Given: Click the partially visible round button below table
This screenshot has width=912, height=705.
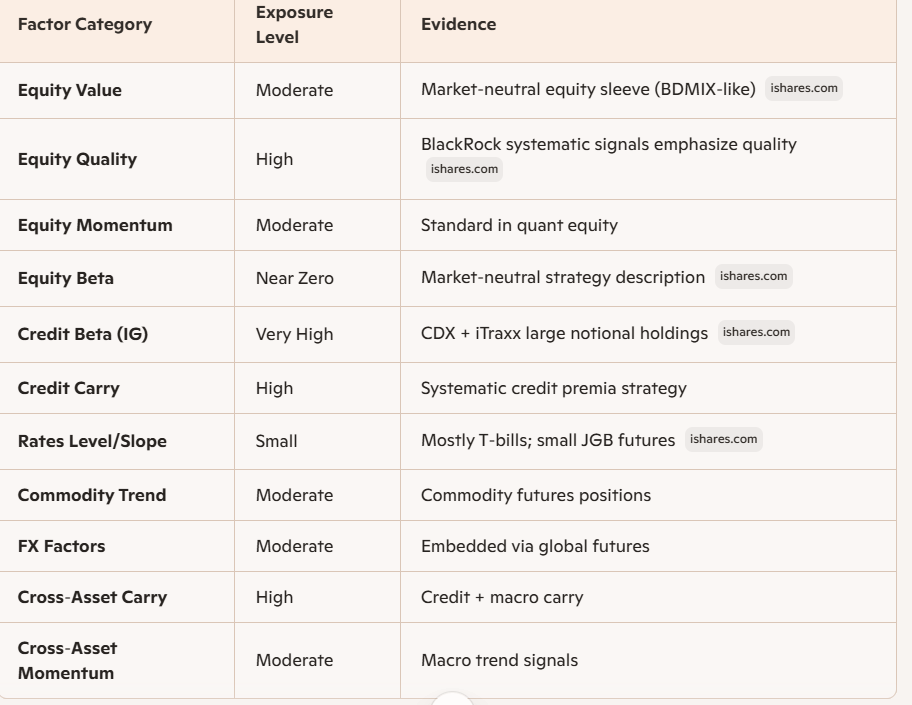Looking at the screenshot, I should click(452, 699).
